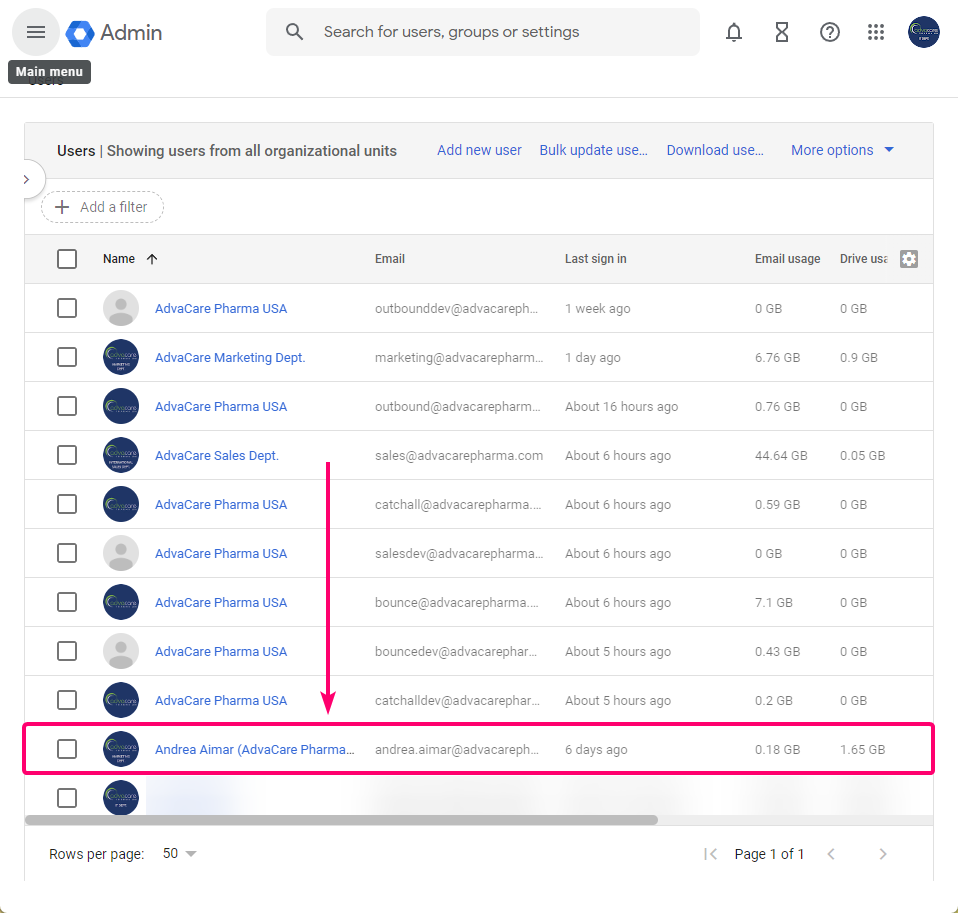
Task: Open the account profile avatar
Action: [923, 32]
